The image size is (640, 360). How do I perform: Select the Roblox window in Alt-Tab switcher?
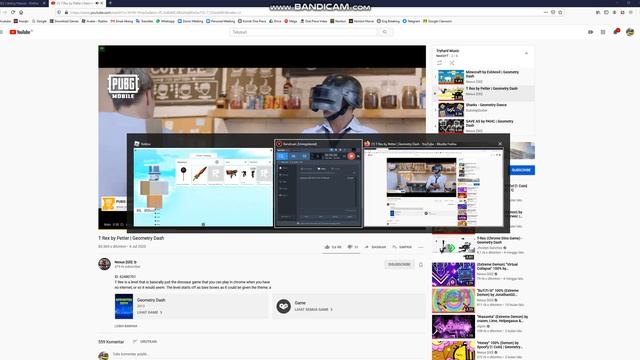(203, 184)
